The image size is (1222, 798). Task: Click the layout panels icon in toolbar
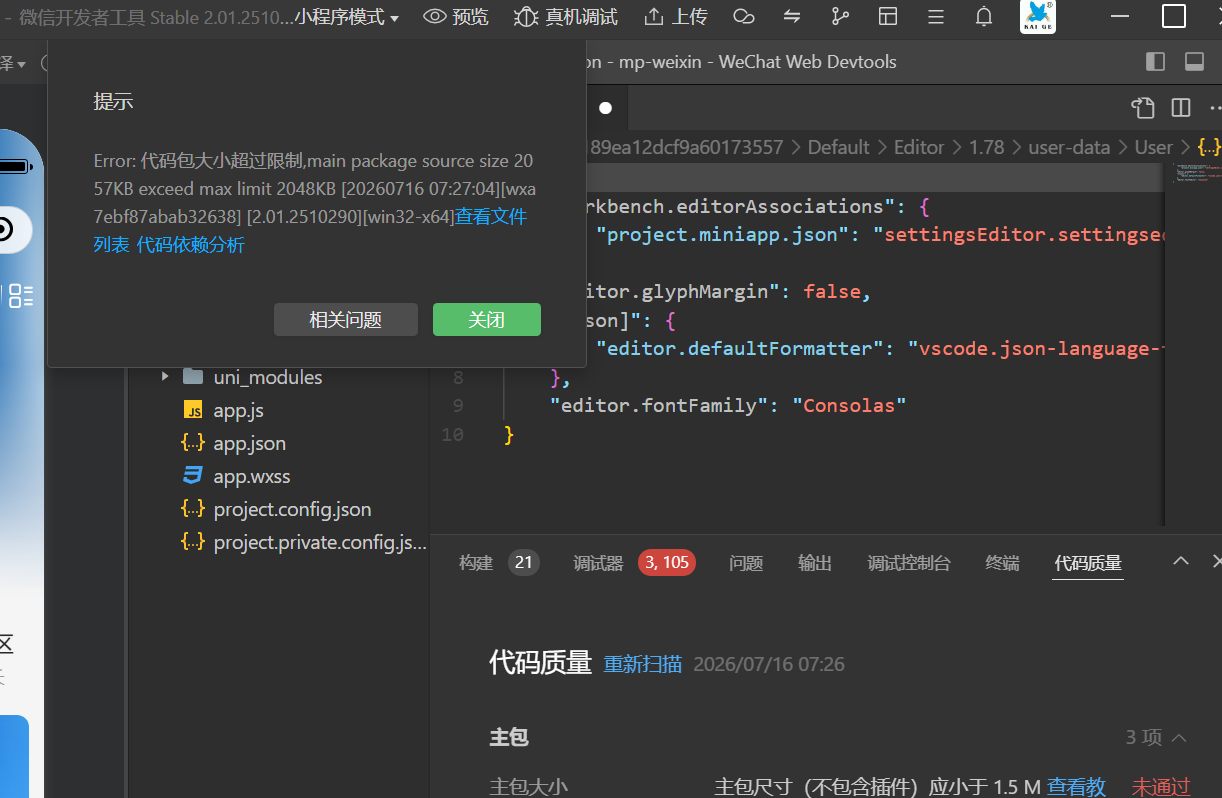pos(888,16)
